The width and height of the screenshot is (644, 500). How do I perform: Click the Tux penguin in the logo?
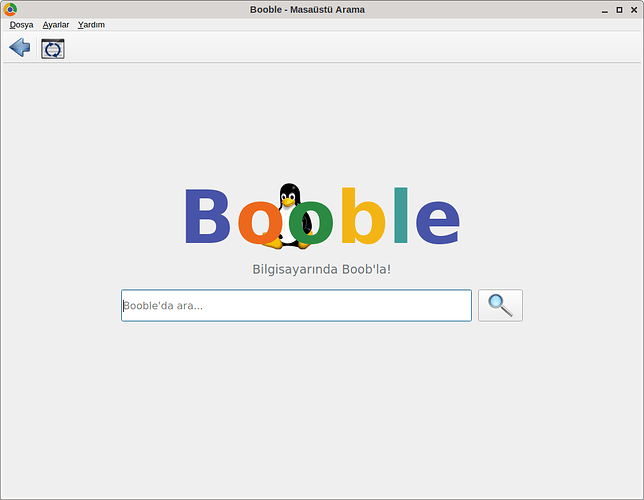(290, 198)
